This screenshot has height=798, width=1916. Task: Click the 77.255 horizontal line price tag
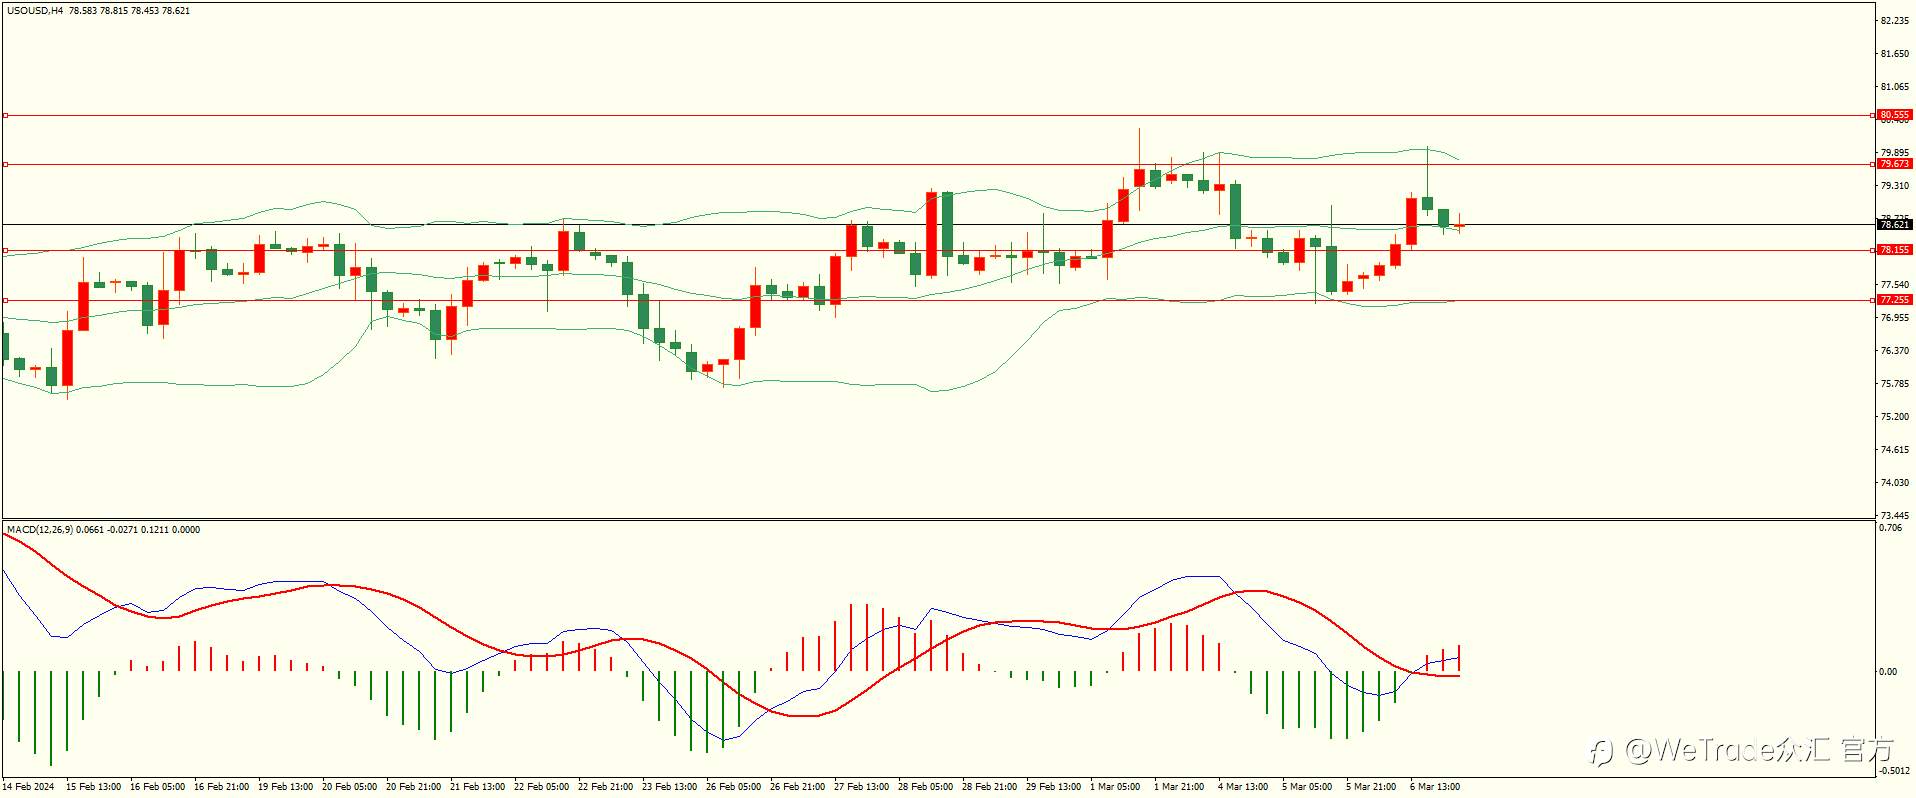[1894, 300]
